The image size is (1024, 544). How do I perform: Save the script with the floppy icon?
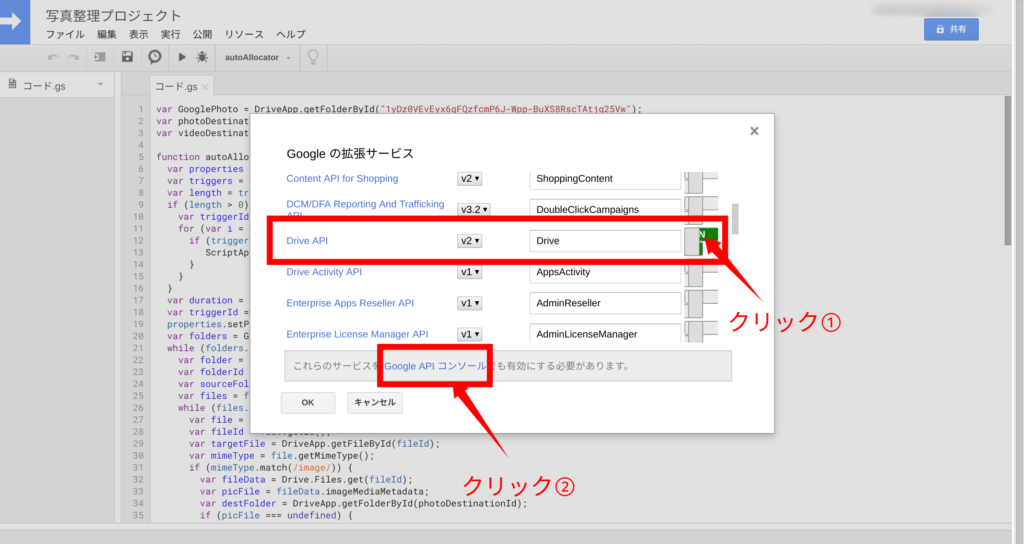(127, 57)
